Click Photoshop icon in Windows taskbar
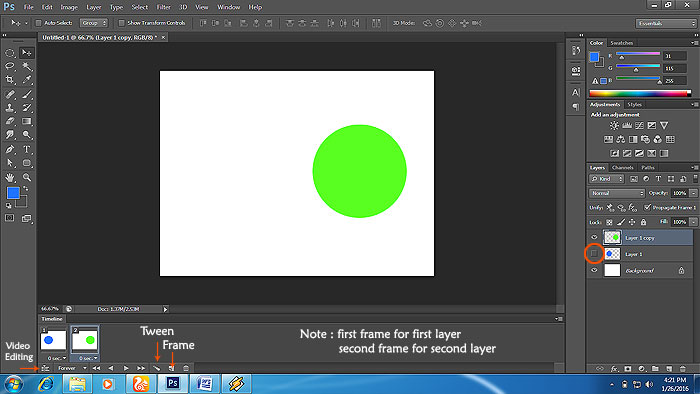The height and width of the screenshot is (394, 700). tap(173, 384)
